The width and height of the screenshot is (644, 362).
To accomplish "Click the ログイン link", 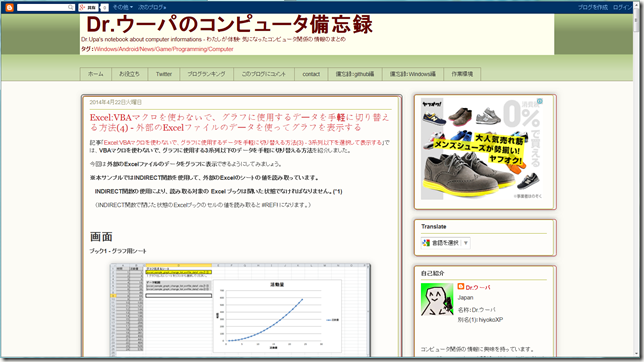I will (622, 7).
